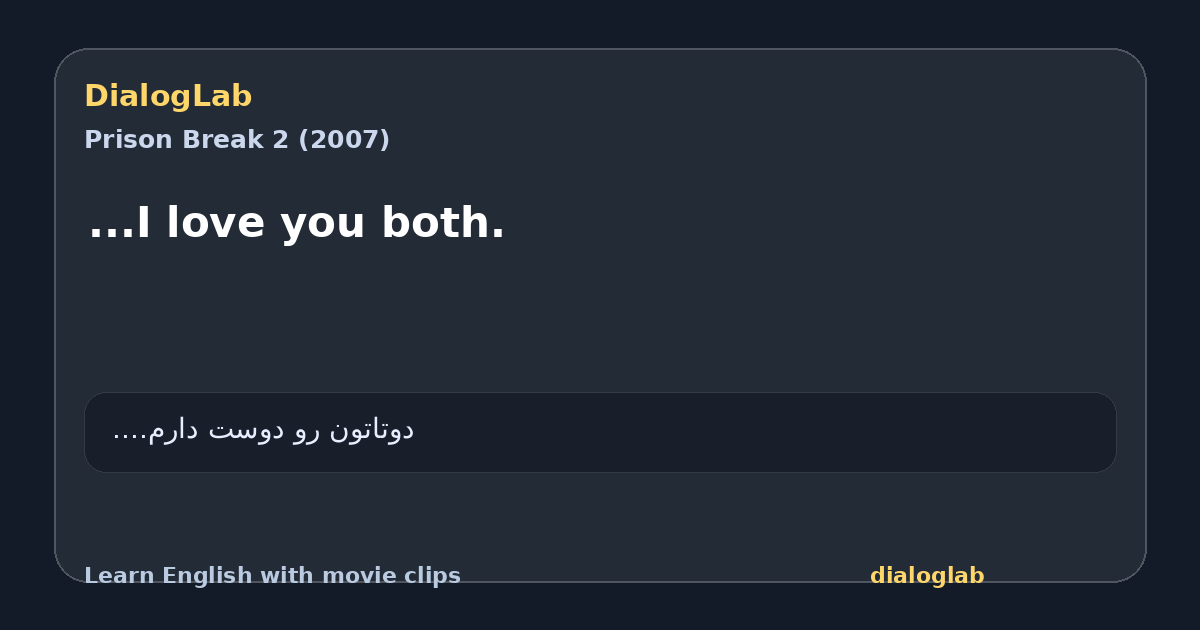Click inside the Persian translation box
Screen dimensions: 1200x630
[x=600, y=432]
